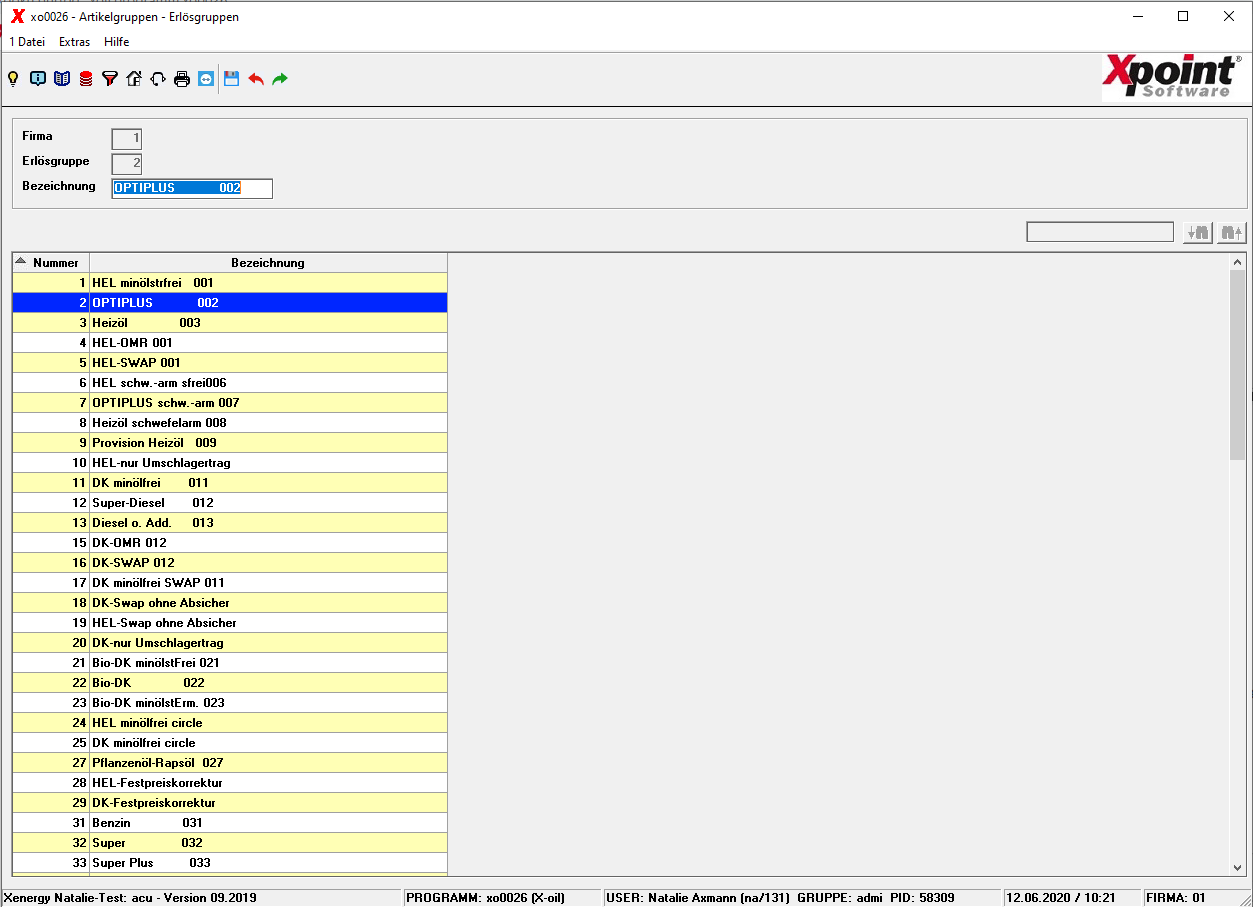Image resolution: width=1253 pixels, height=907 pixels.
Task: Select row 'HEL-Festpreiskorrektur'
Action: pos(230,783)
